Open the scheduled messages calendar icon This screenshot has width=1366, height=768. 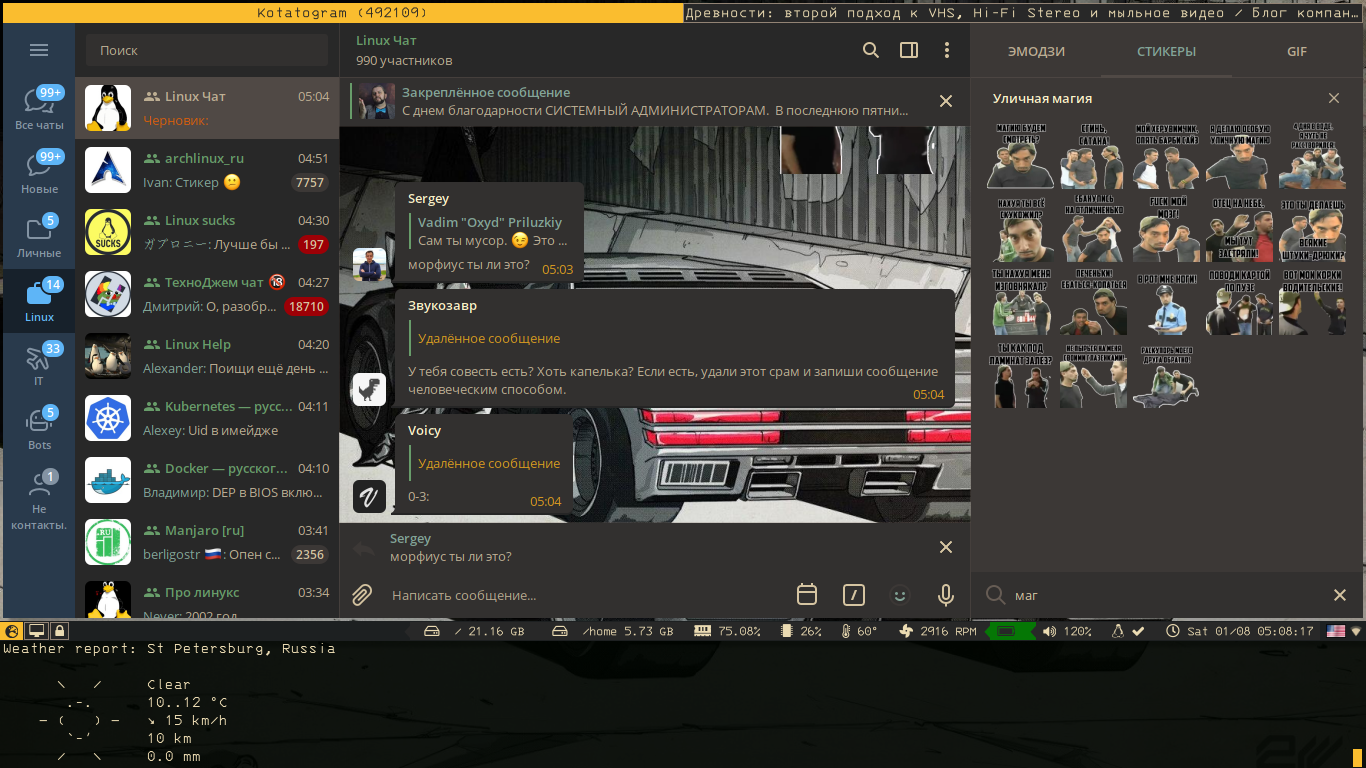tap(807, 594)
